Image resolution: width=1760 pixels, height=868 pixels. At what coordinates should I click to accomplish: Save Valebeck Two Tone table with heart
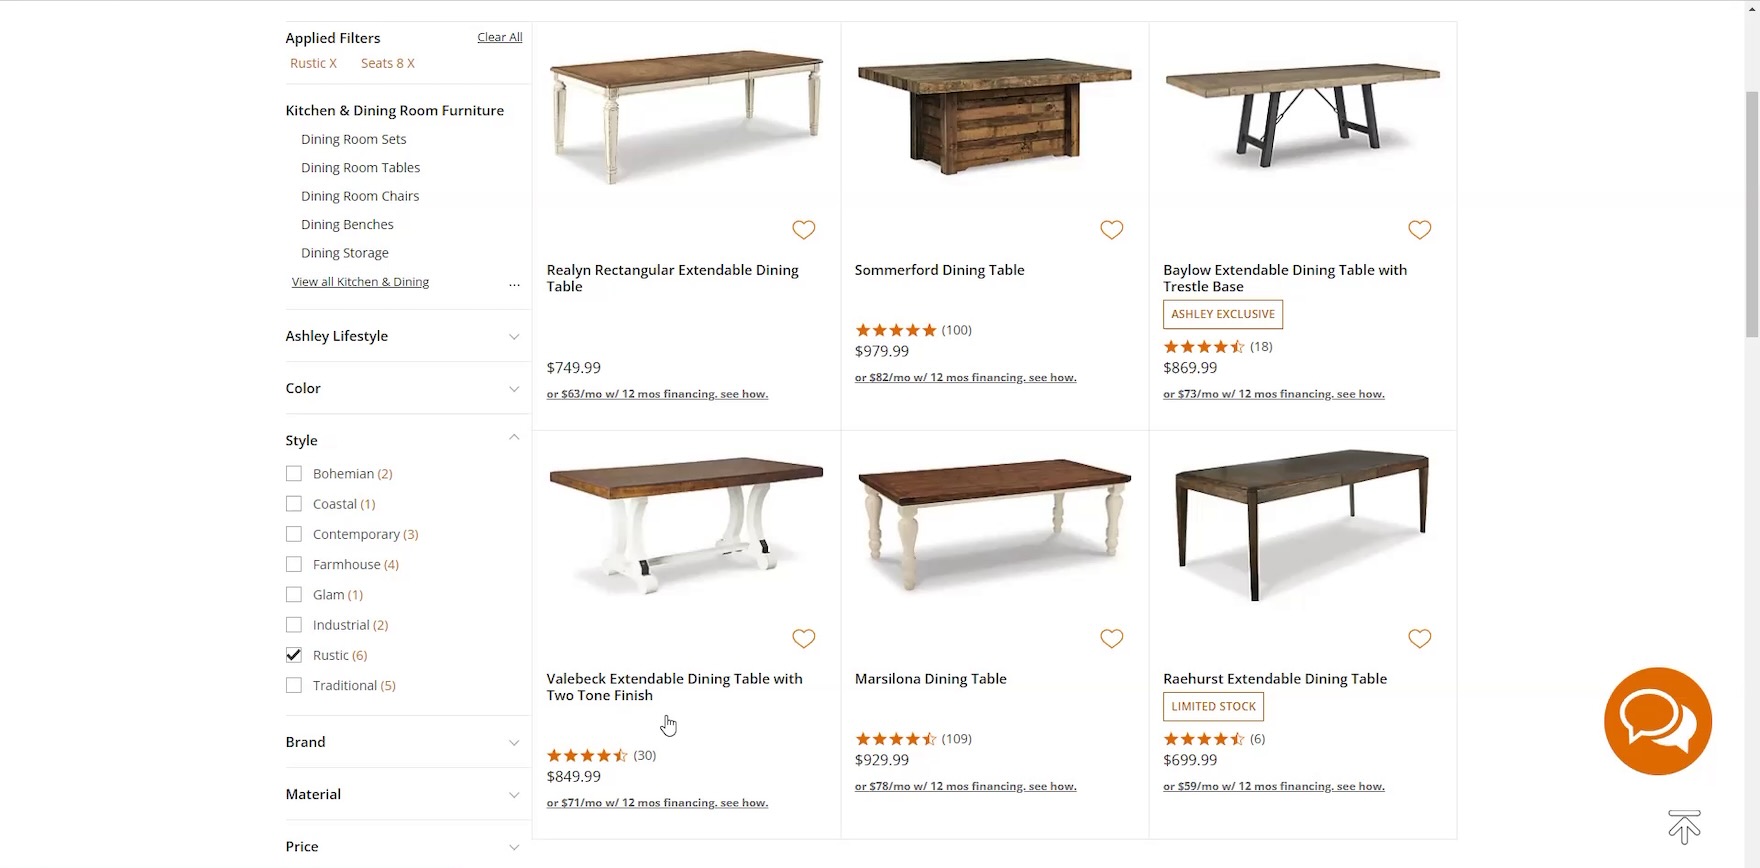(x=804, y=638)
